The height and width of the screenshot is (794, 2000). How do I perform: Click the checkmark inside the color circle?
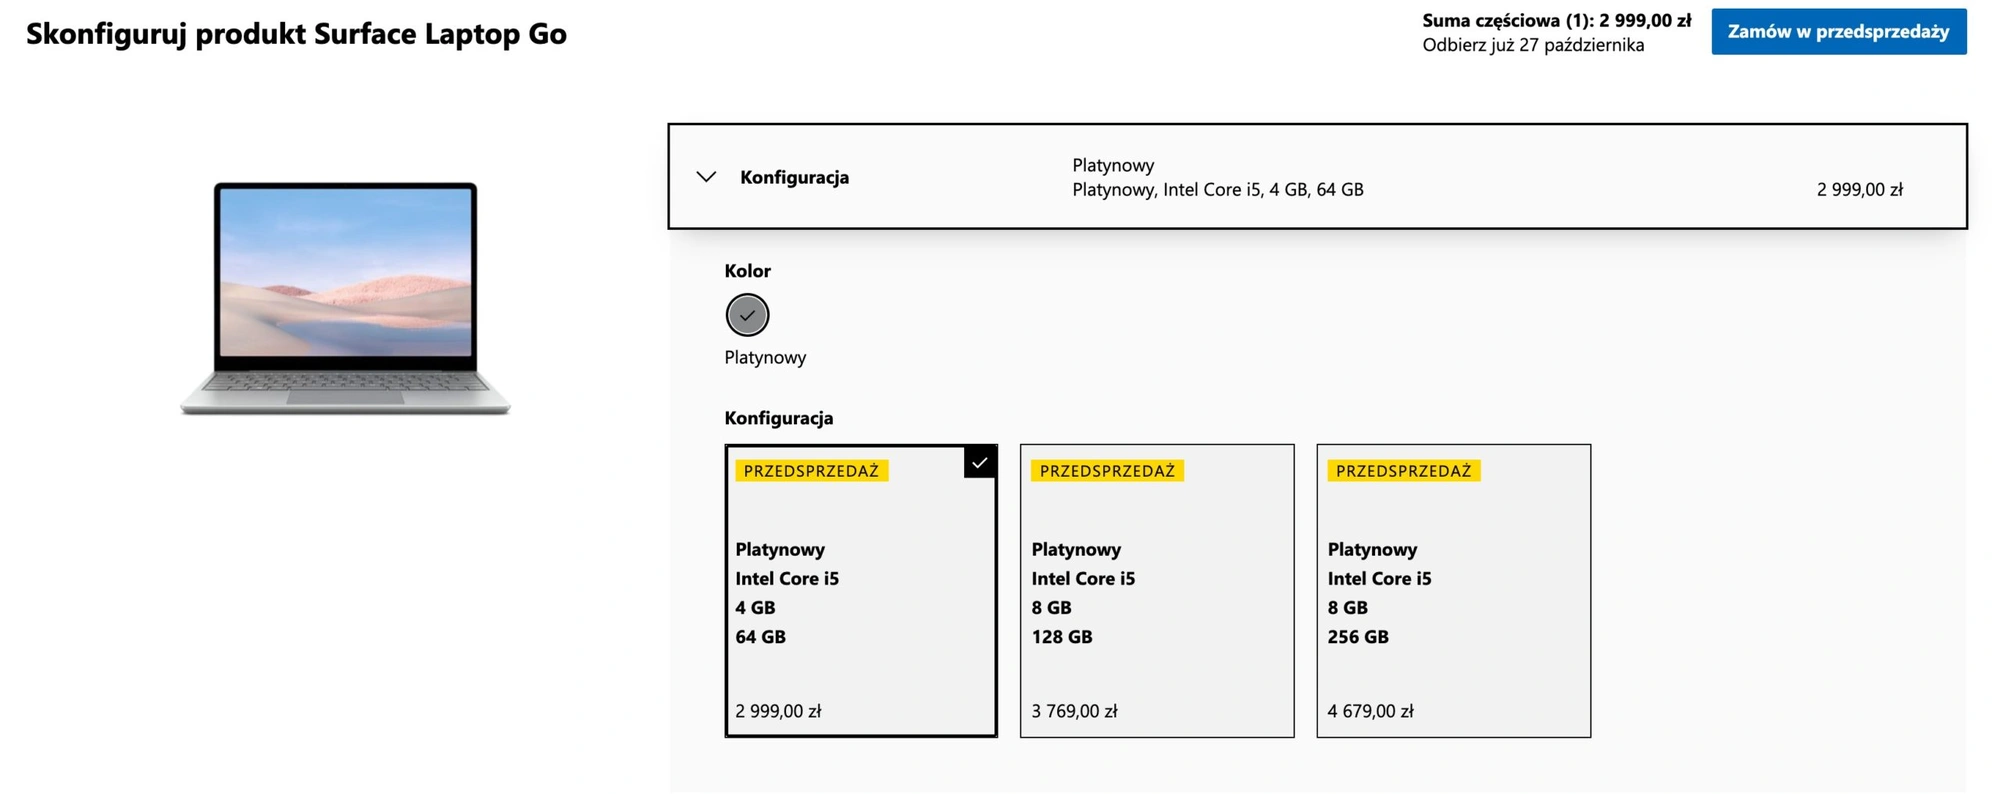pyautogui.click(x=747, y=315)
